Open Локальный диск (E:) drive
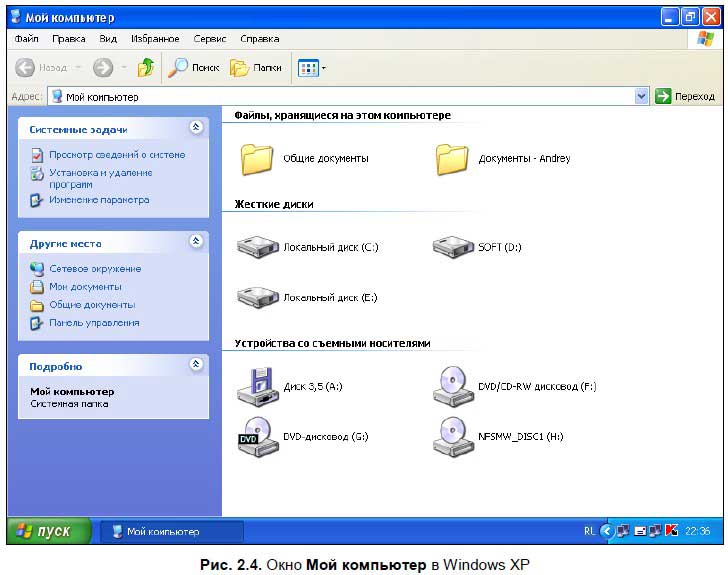 pyautogui.click(x=257, y=297)
